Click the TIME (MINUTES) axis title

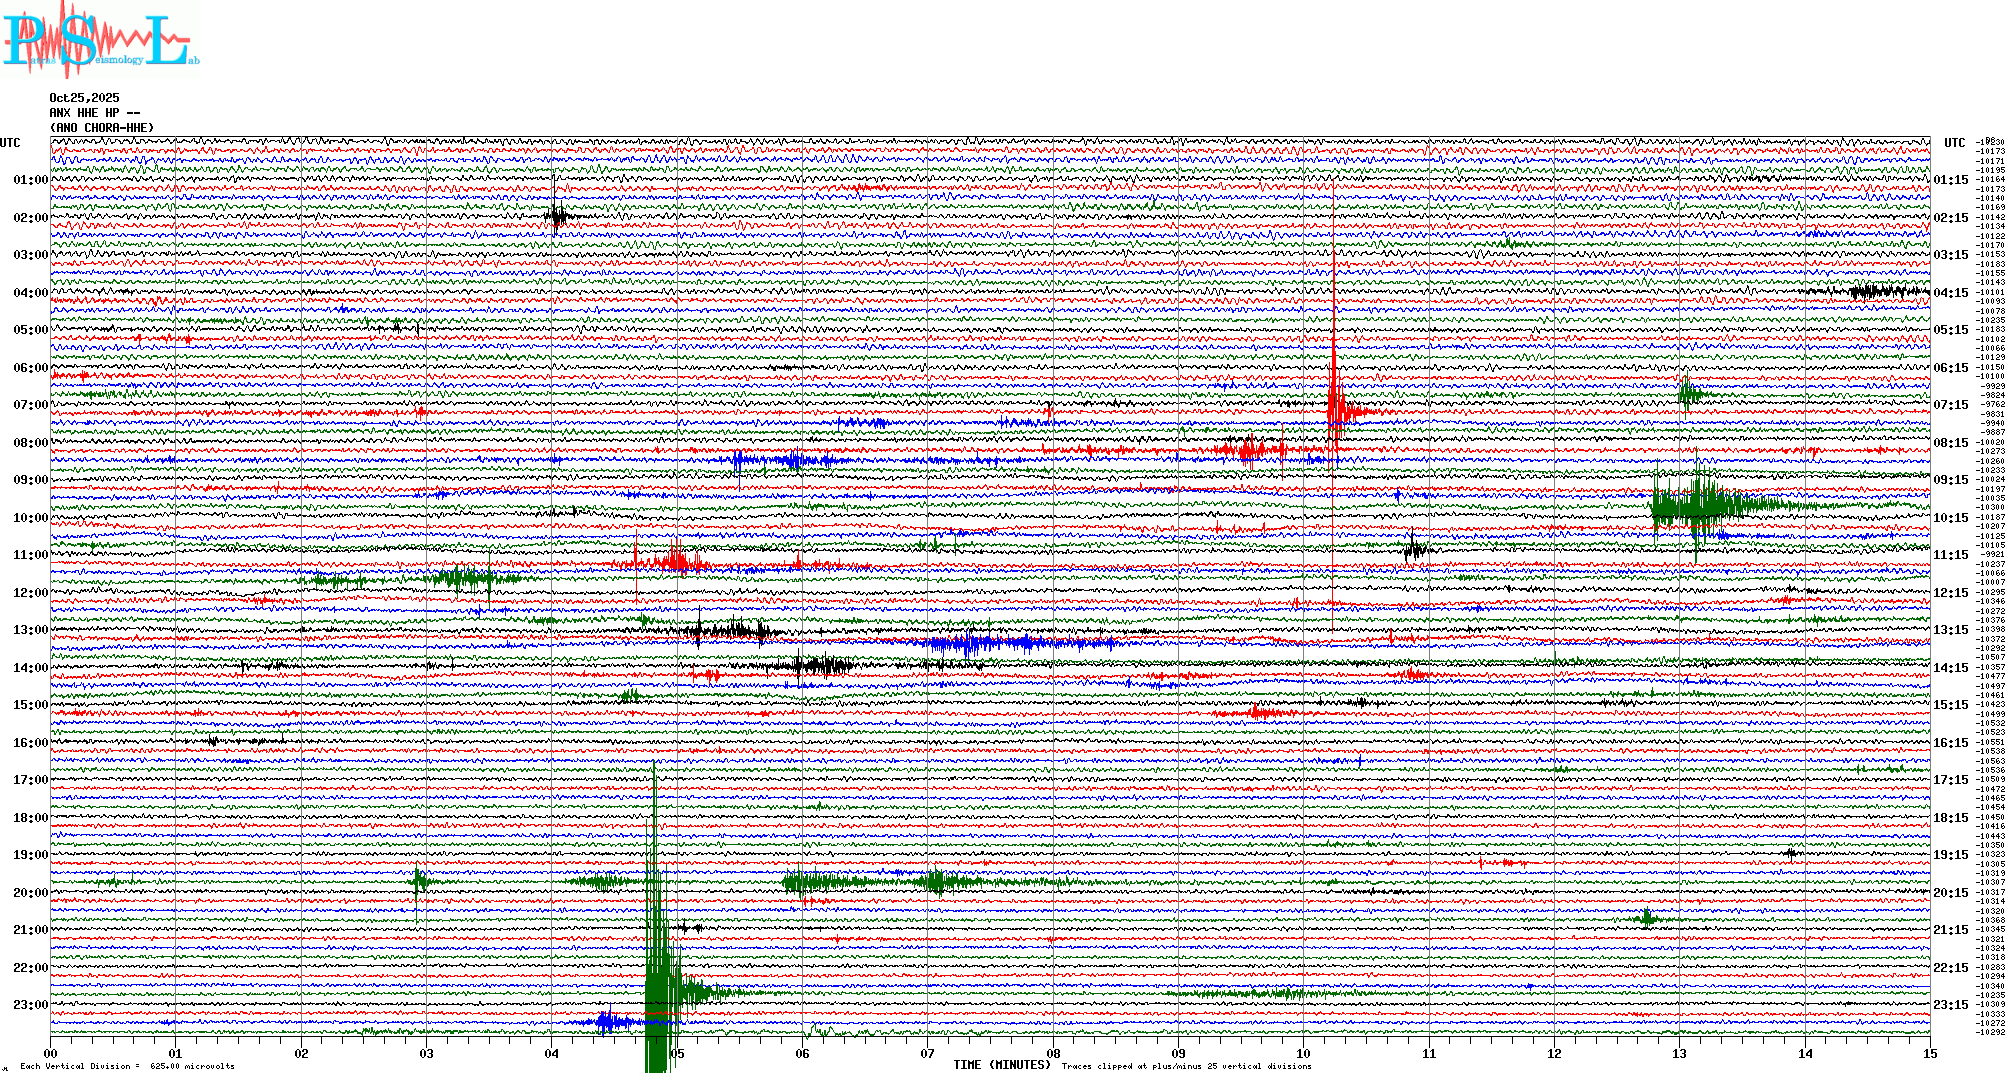coord(1001,1065)
